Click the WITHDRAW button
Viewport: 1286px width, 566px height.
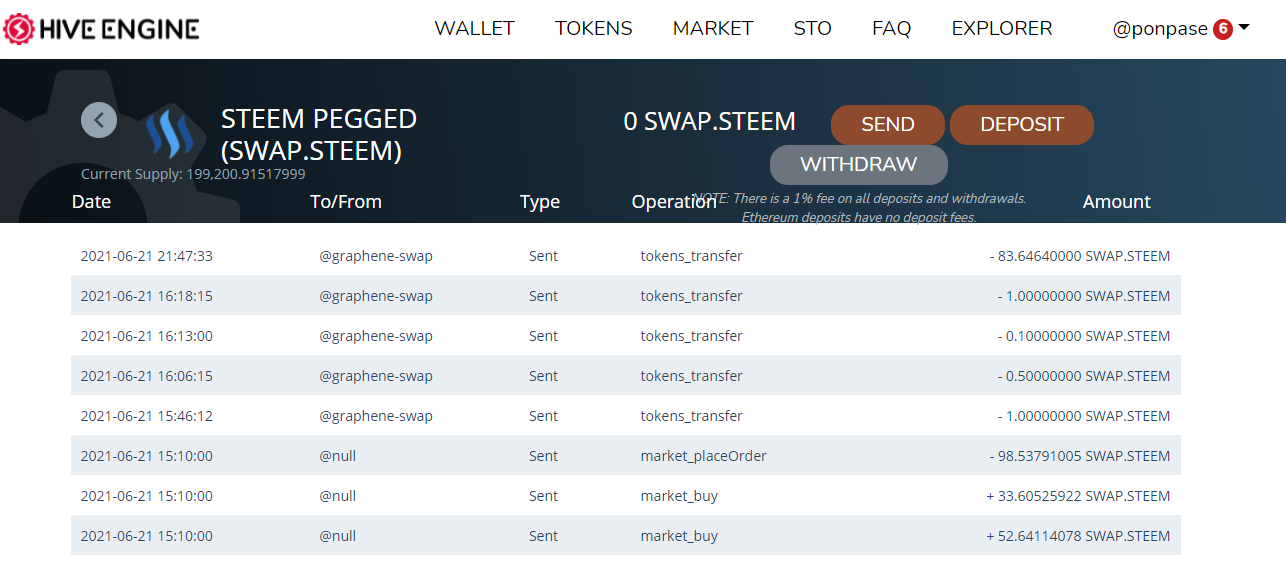pos(859,165)
